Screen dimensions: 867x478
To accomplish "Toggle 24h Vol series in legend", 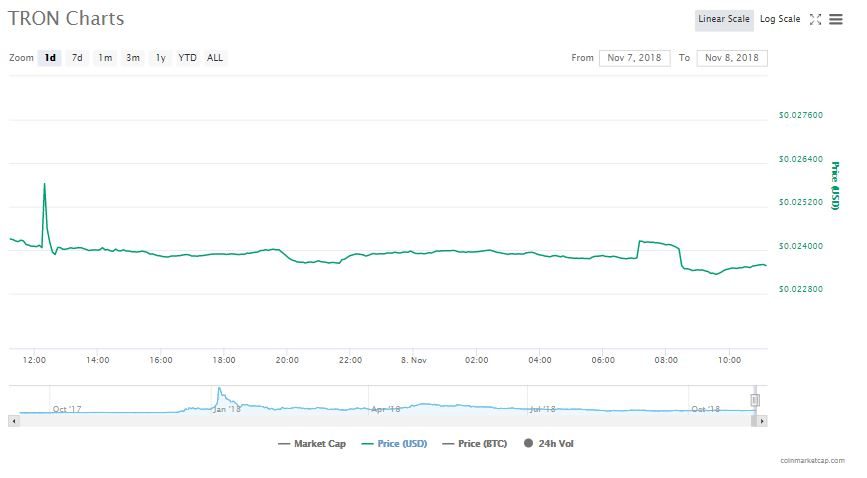I will pos(549,444).
